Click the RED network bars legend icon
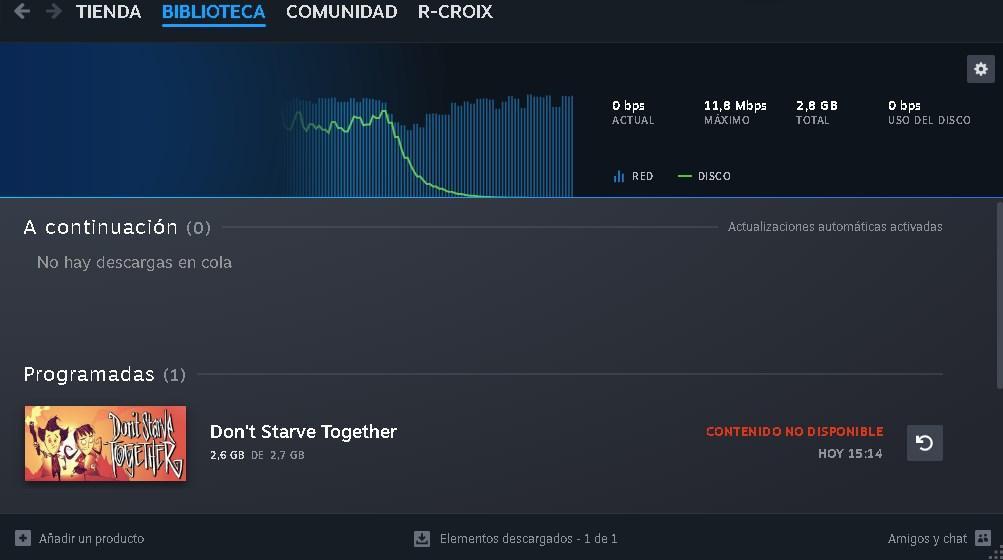 click(619, 176)
